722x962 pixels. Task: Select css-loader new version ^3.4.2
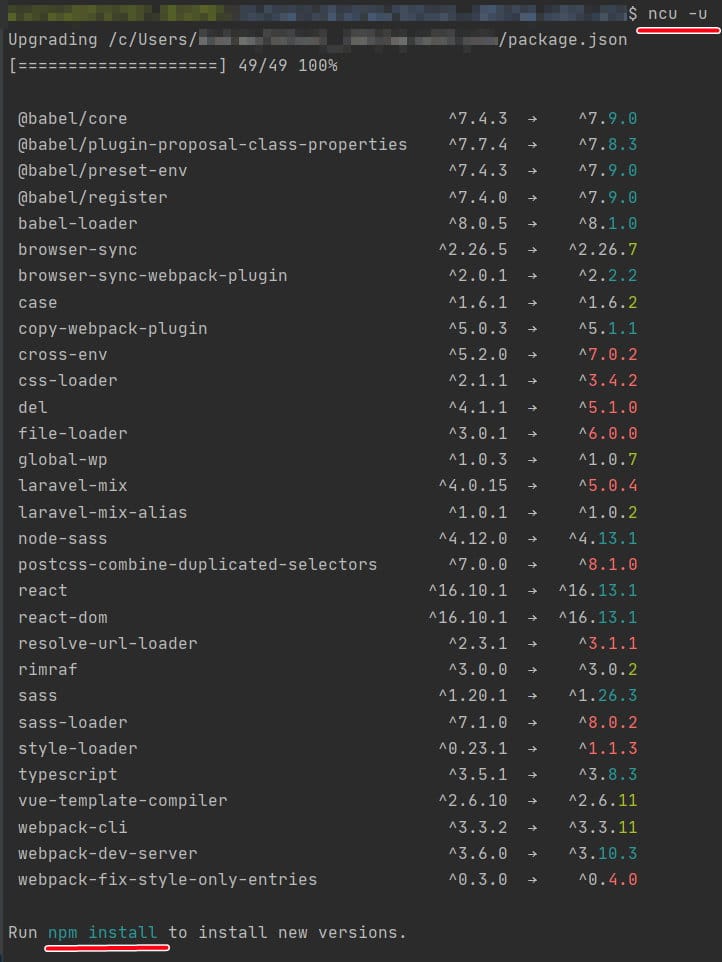click(x=608, y=380)
